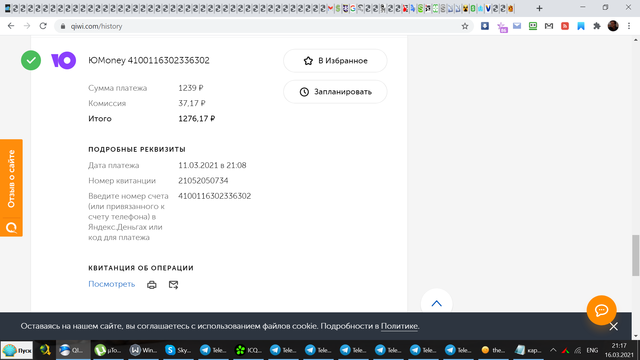Click the ЮMoney purple logo
The height and width of the screenshot is (360, 640).
pyautogui.click(x=63, y=60)
